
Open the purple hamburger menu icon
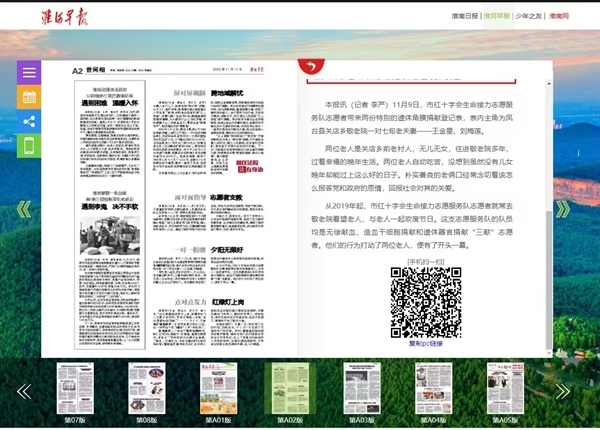(x=29, y=73)
